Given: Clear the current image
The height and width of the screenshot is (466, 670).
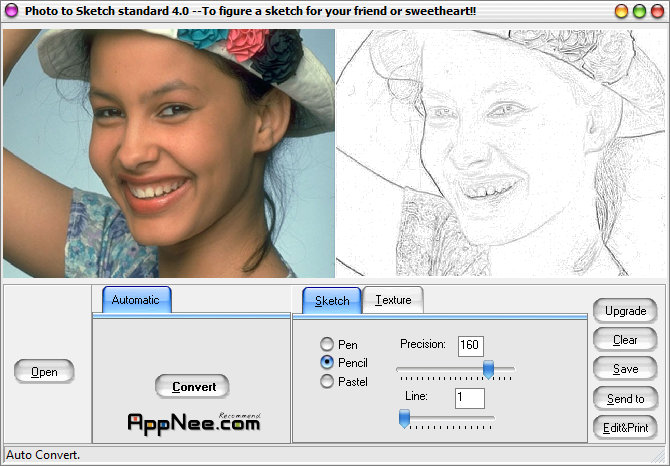Looking at the screenshot, I should (x=625, y=340).
